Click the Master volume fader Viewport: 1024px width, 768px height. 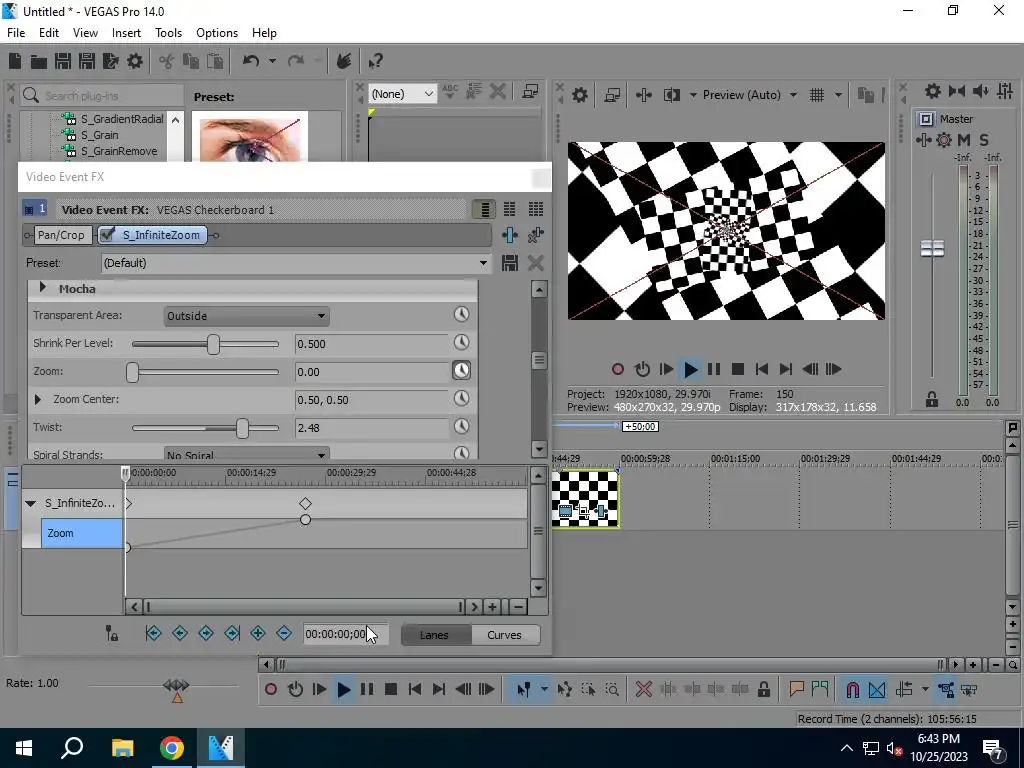[932, 248]
